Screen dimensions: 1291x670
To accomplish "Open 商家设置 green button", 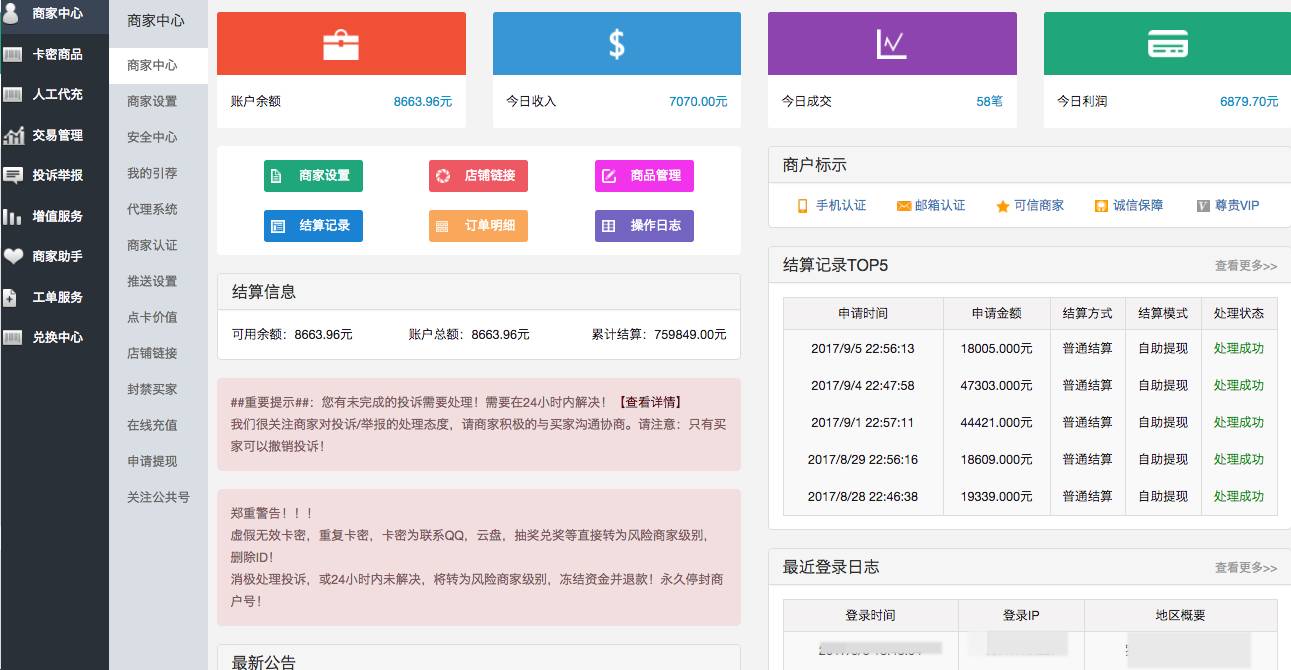I will [313, 176].
